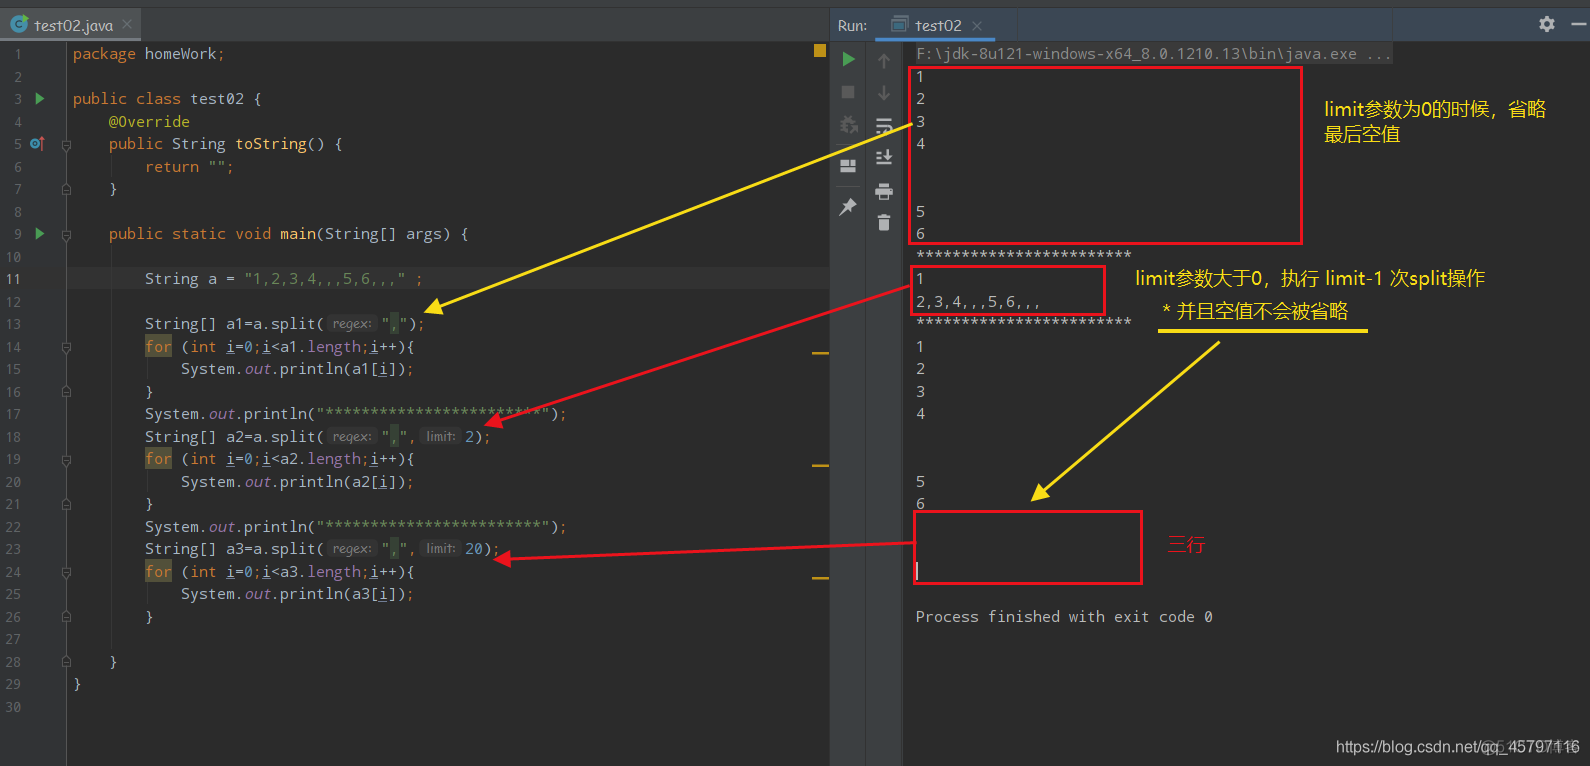The width and height of the screenshot is (1590, 766).
Task: Click the Up the Stack Trace arrow
Action: click(884, 61)
